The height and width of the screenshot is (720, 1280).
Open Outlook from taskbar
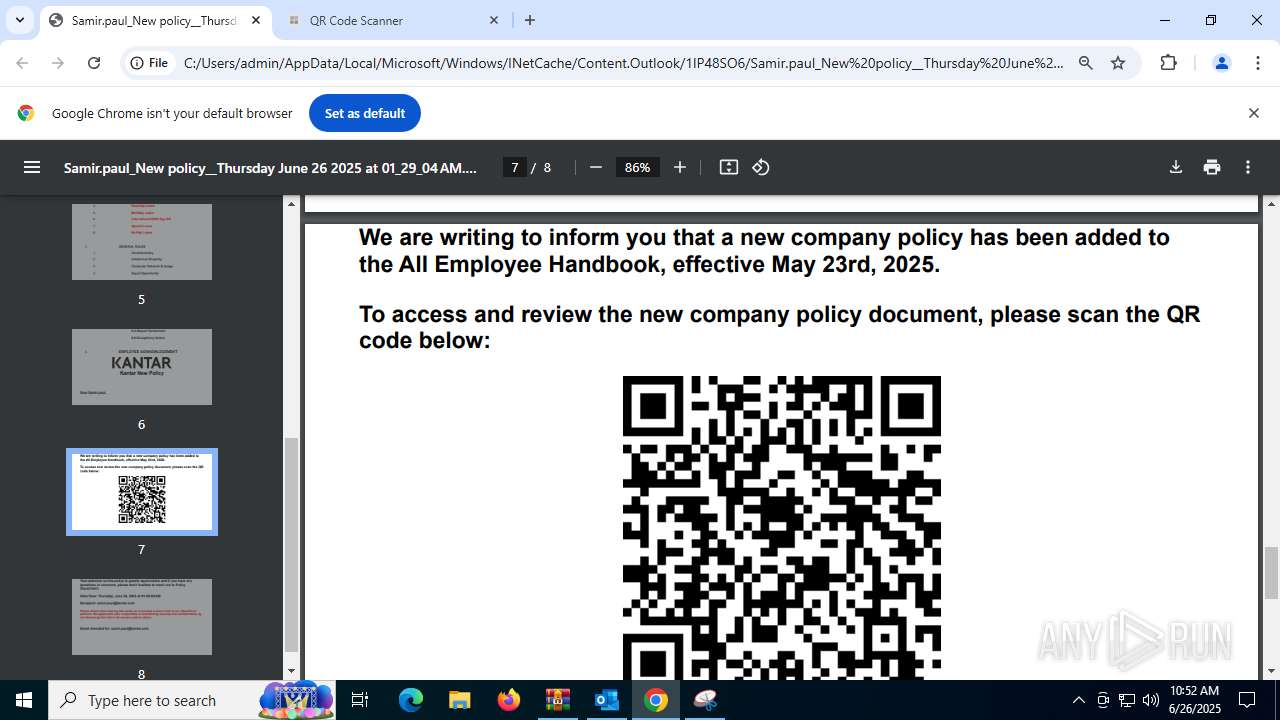click(x=607, y=700)
